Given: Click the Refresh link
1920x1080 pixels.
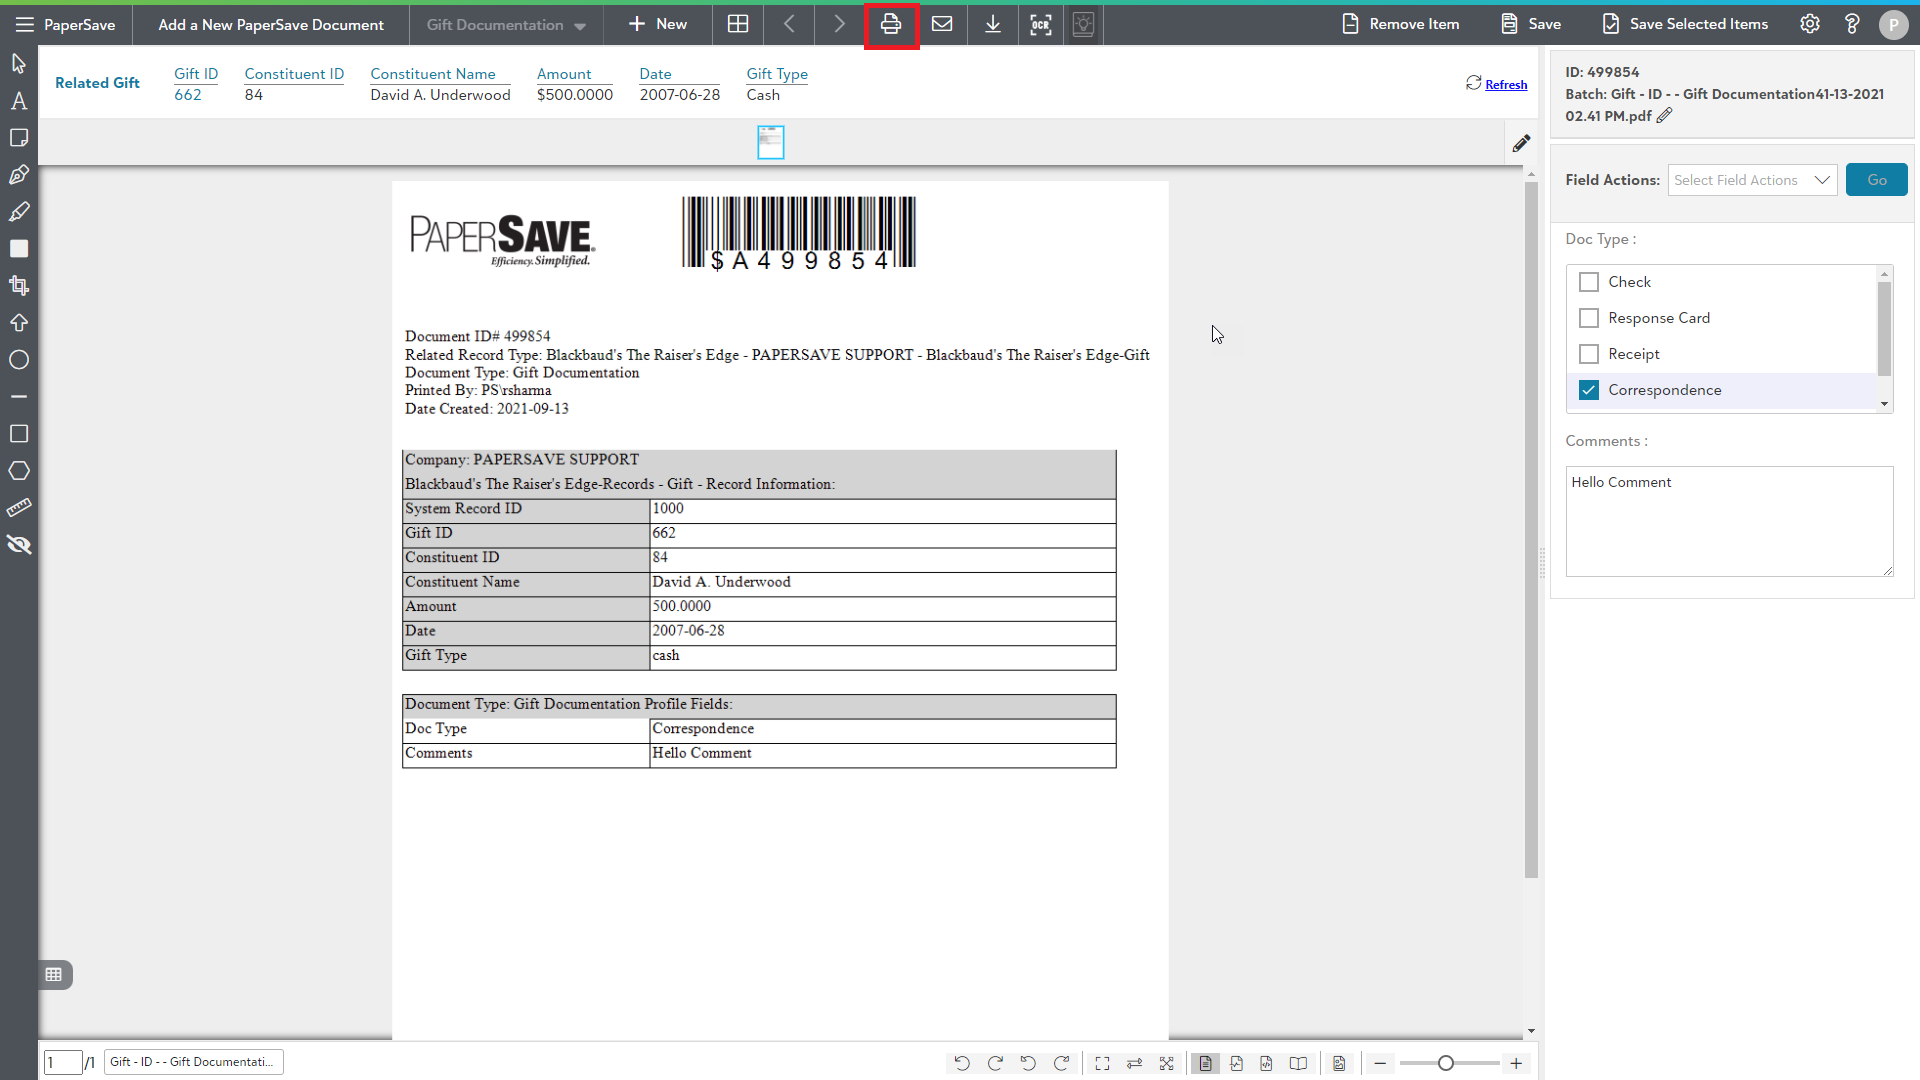Looking at the screenshot, I should point(1505,85).
